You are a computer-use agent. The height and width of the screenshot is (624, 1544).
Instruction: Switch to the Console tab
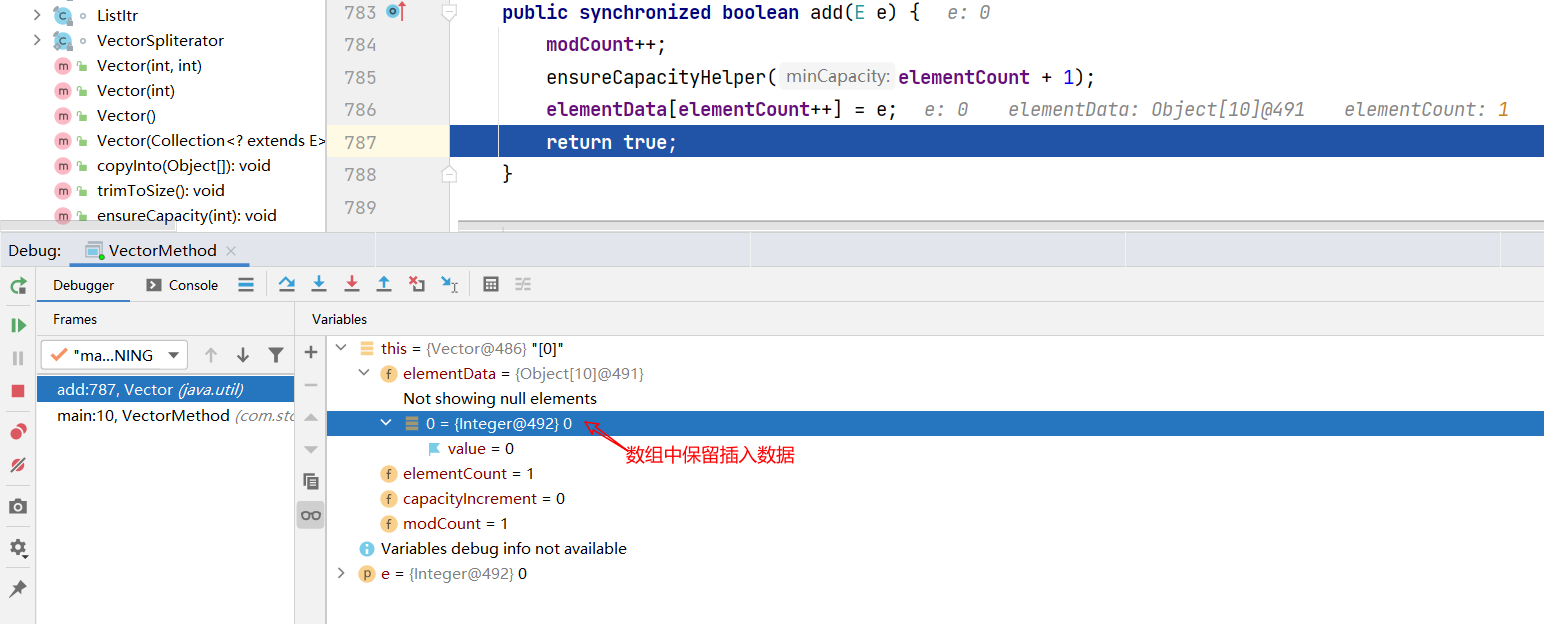[182, 285]
